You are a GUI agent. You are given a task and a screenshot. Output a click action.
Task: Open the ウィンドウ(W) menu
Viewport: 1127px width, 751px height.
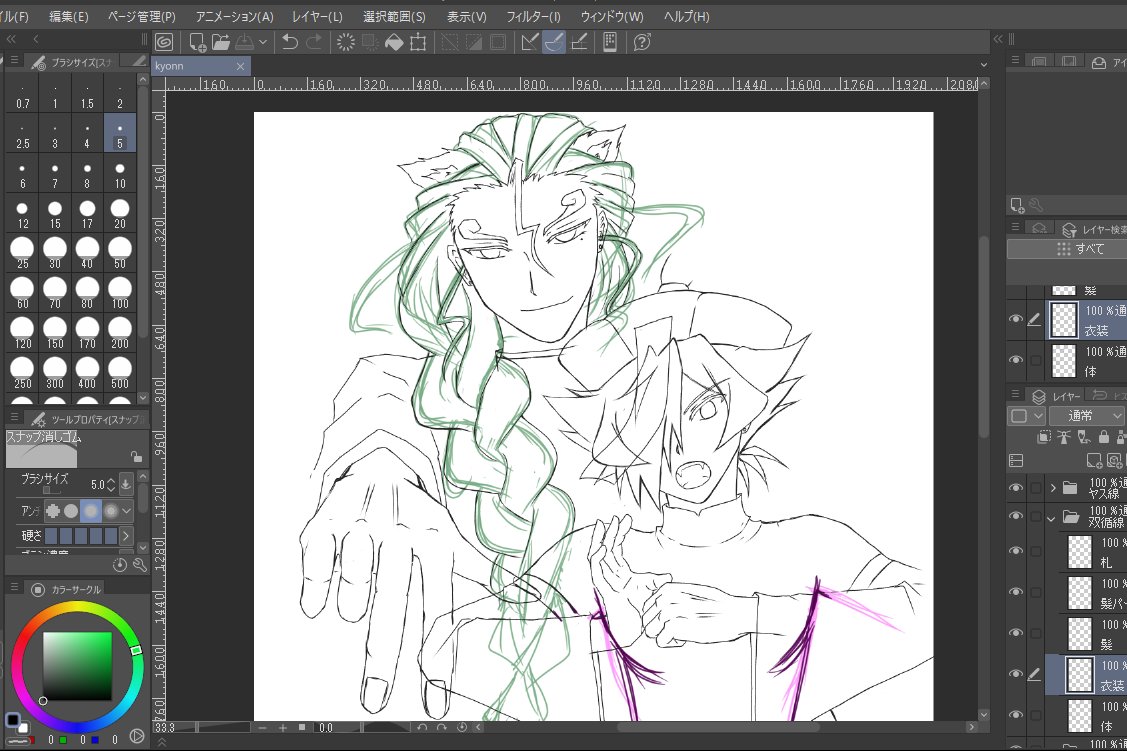tap(612, 16)
